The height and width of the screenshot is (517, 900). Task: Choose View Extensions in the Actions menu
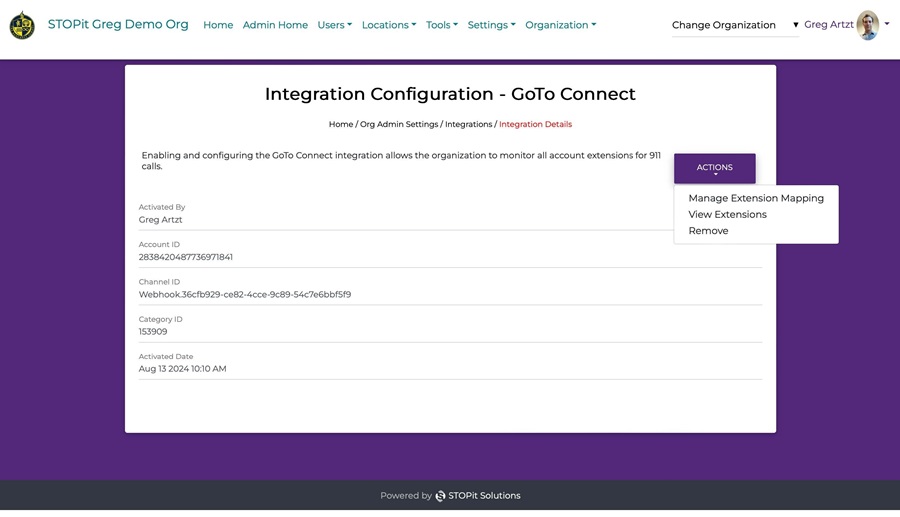coord(727,214)
